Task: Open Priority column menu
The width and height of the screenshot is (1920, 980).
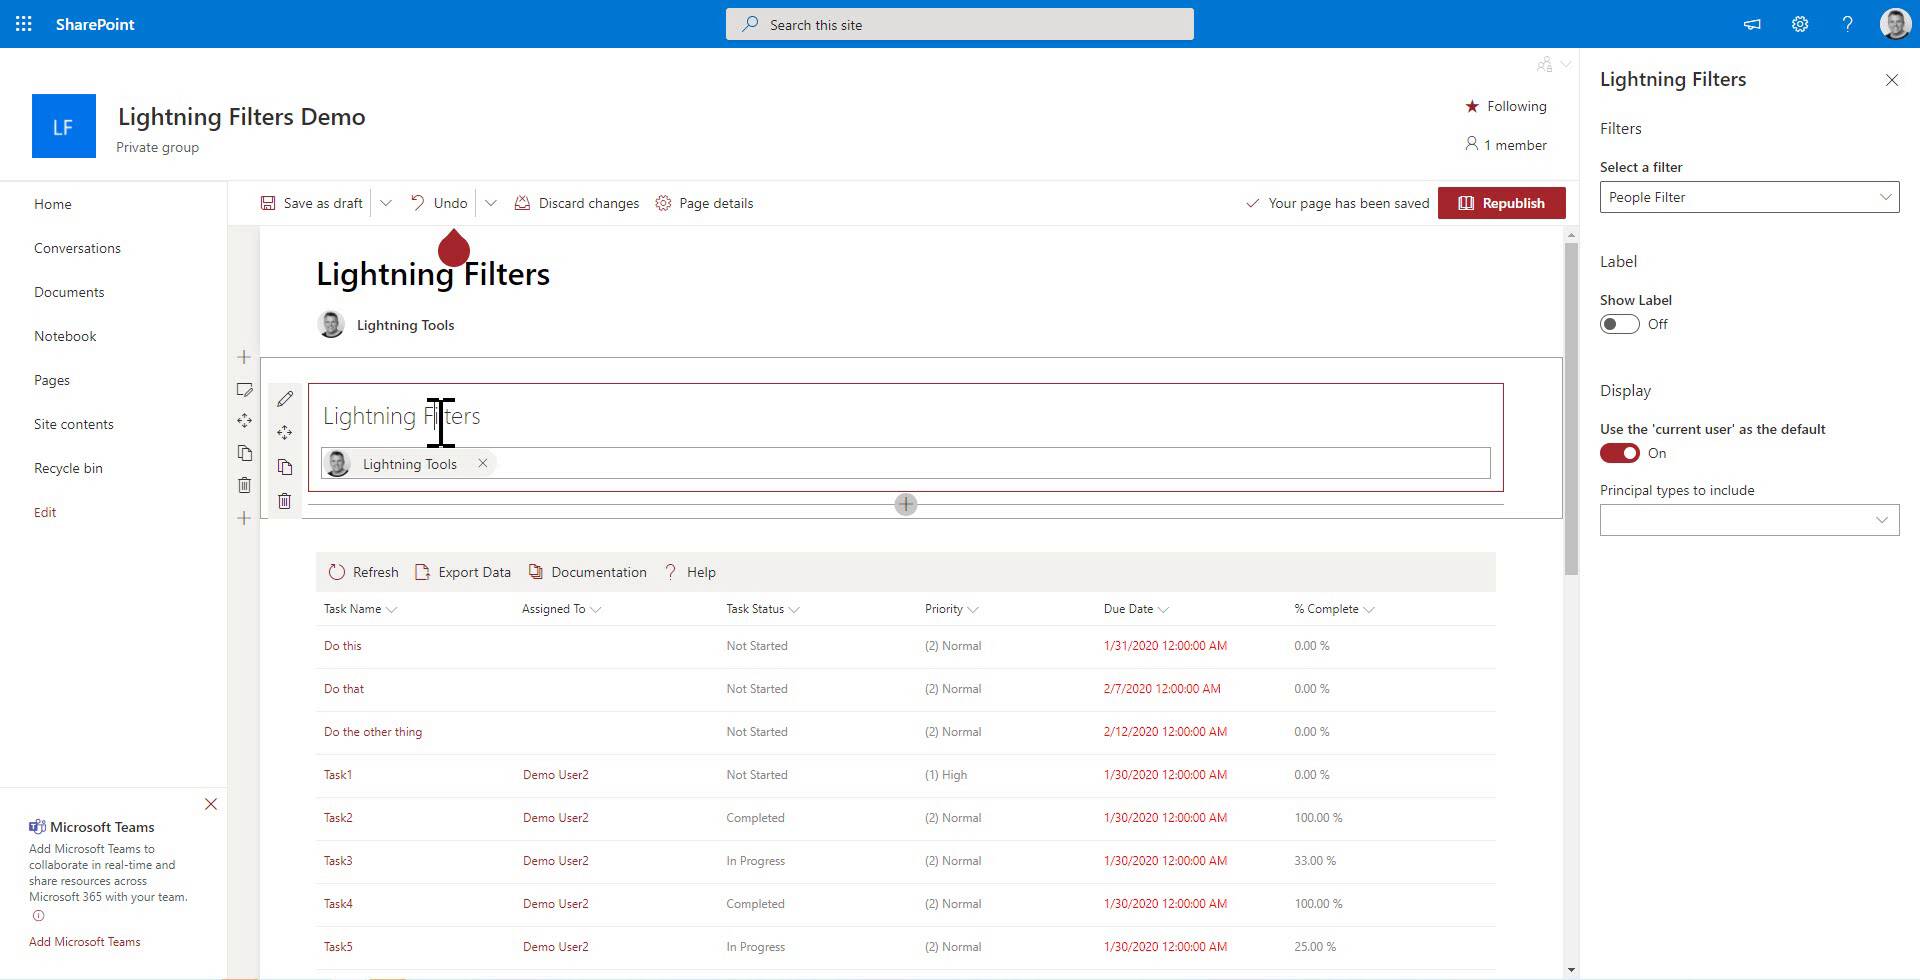Action: tap(951, 609)
